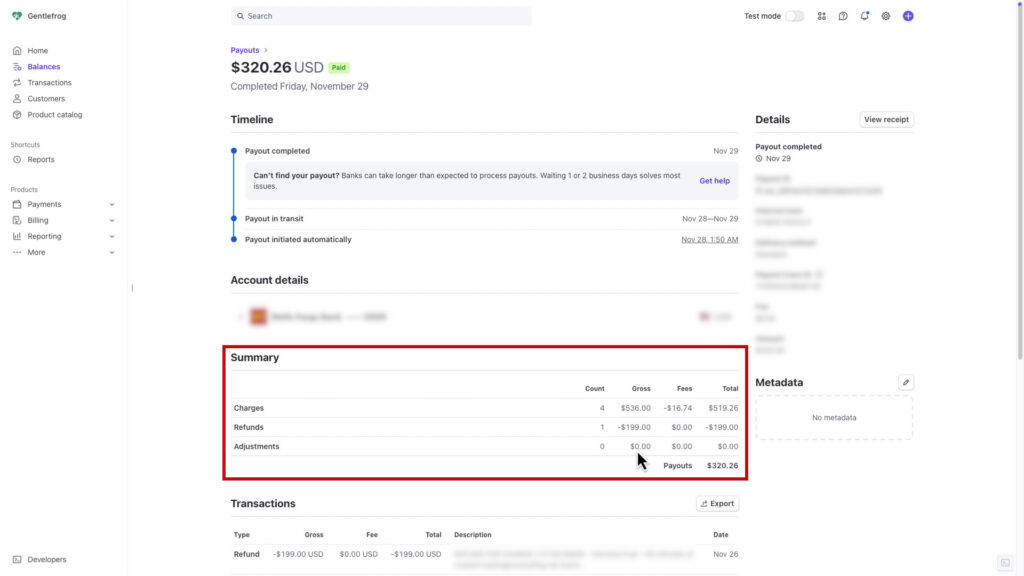1024x576 pixels.
Task: Open Reports from Shortcuts
Action: pyautogui.click(x=40, y=159)
